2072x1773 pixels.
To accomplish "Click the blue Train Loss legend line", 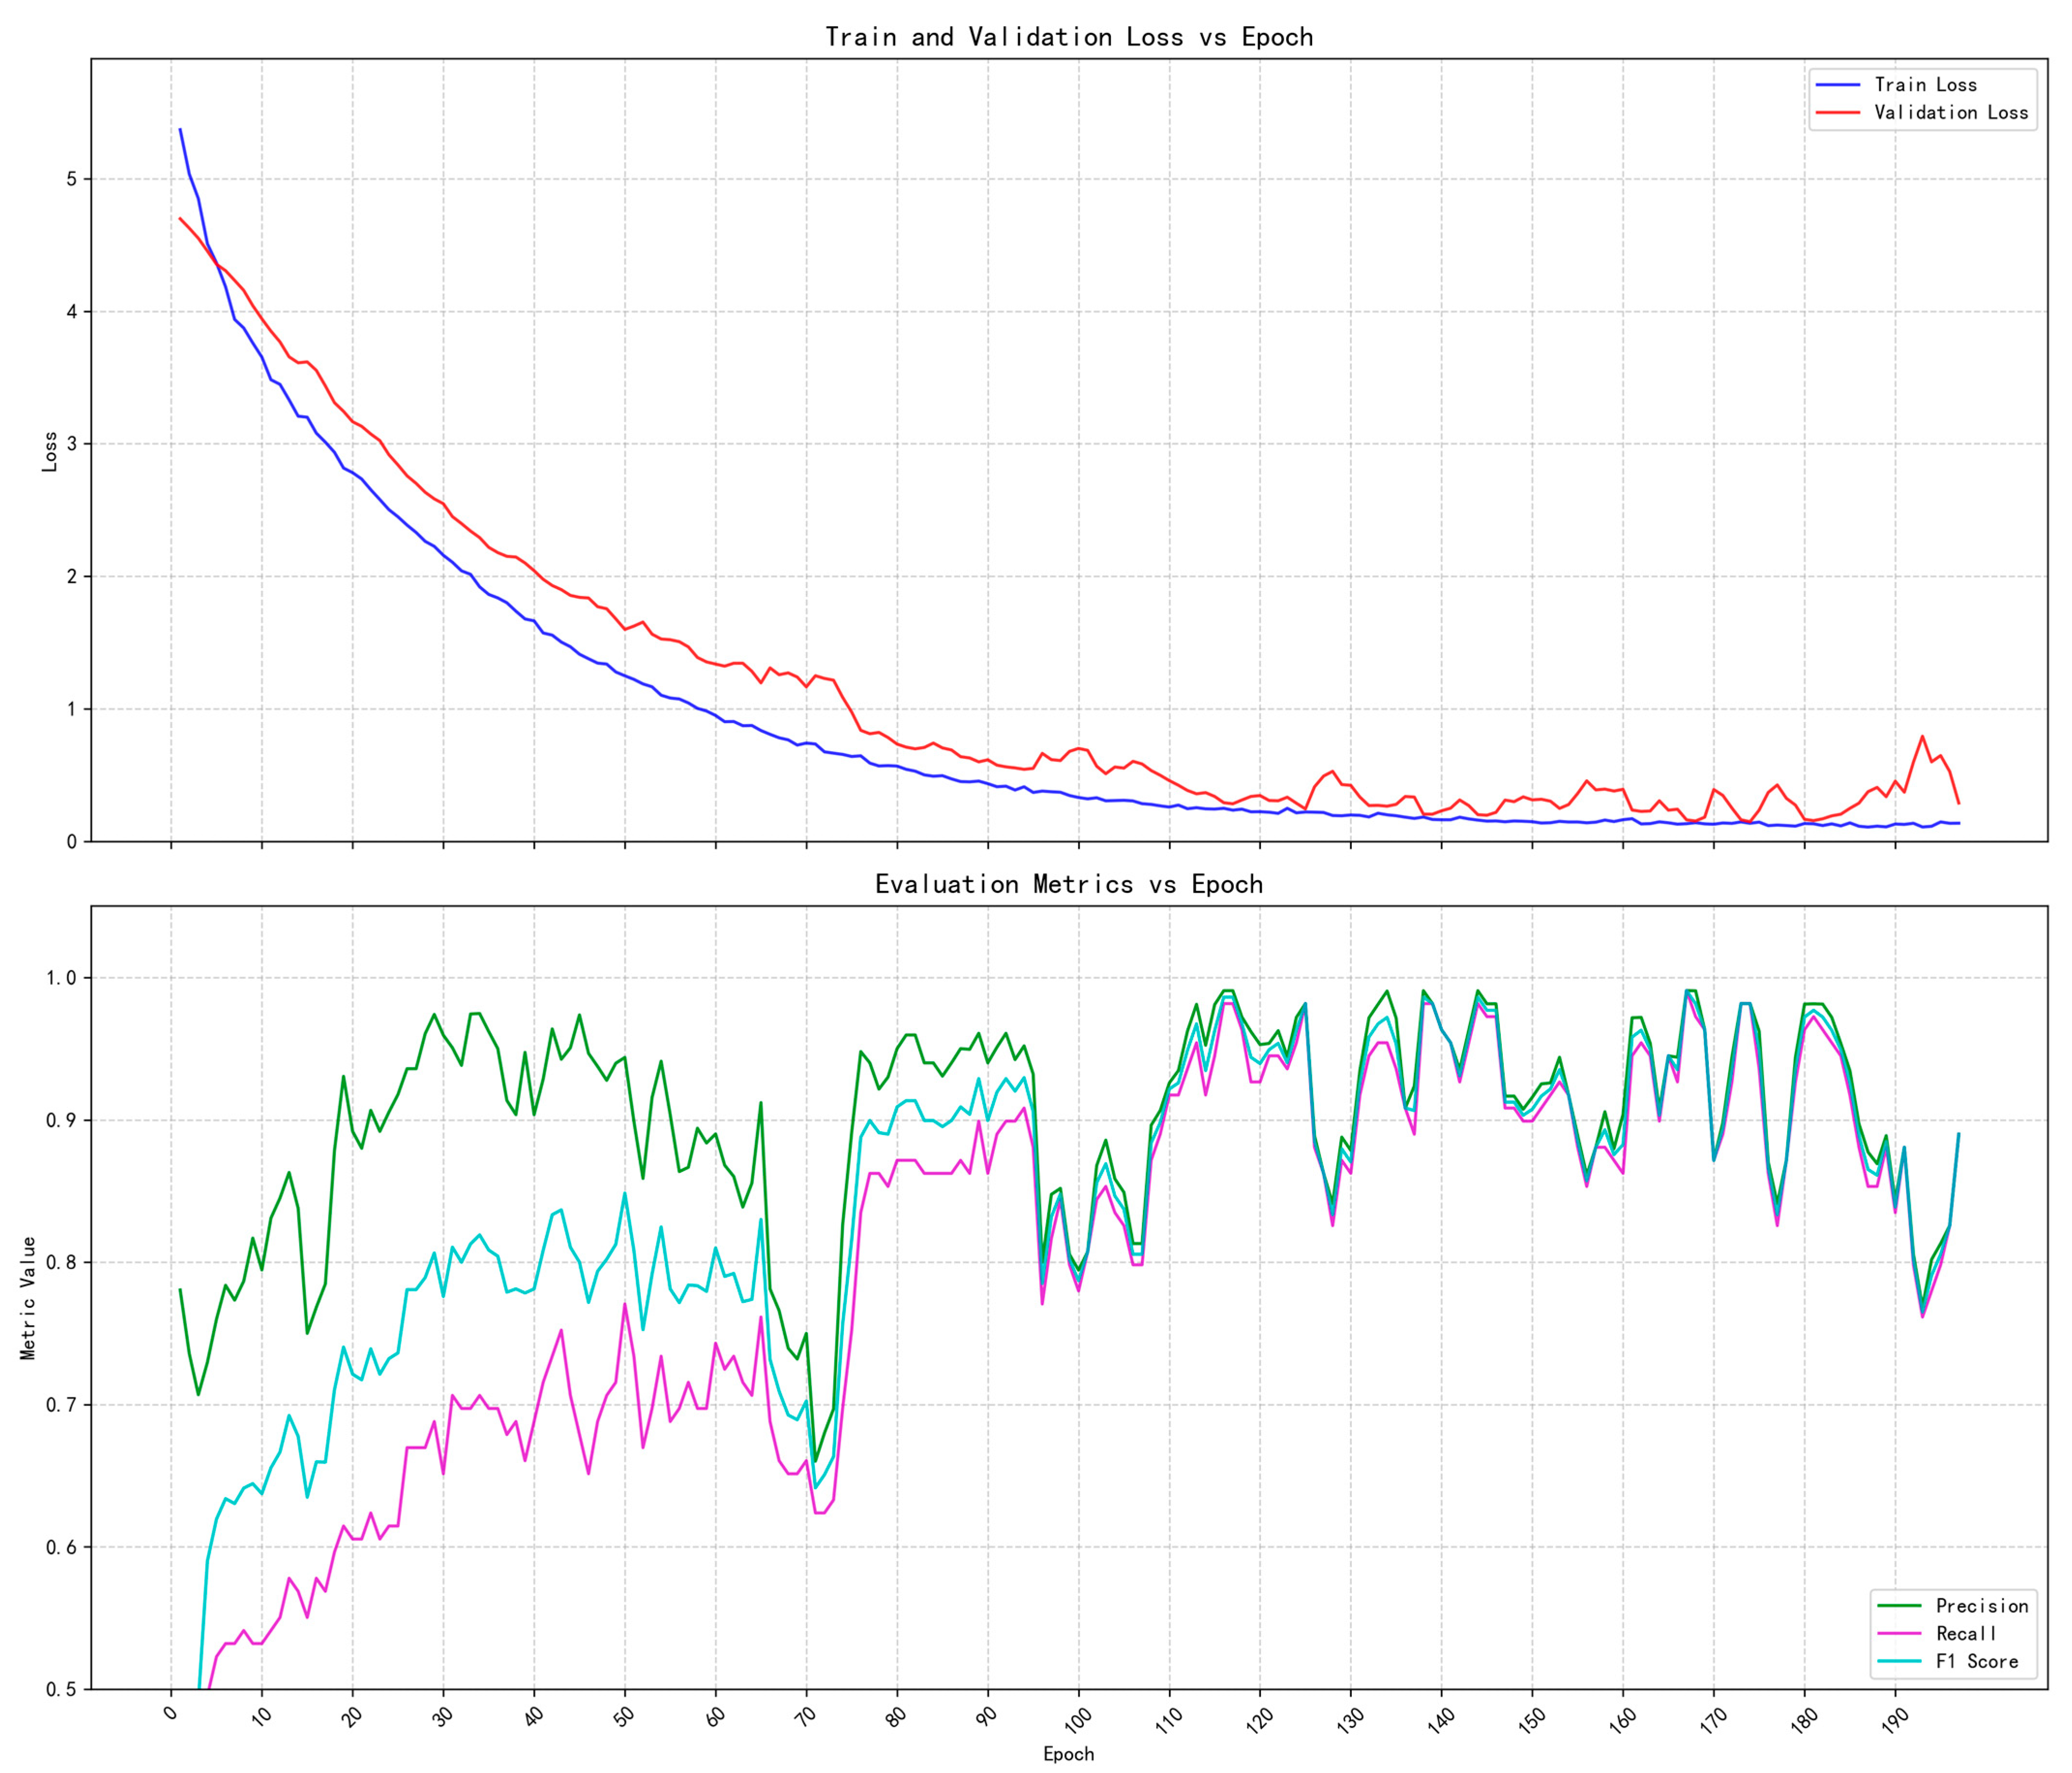I will pyautogui.click(x=1838, y=85).
